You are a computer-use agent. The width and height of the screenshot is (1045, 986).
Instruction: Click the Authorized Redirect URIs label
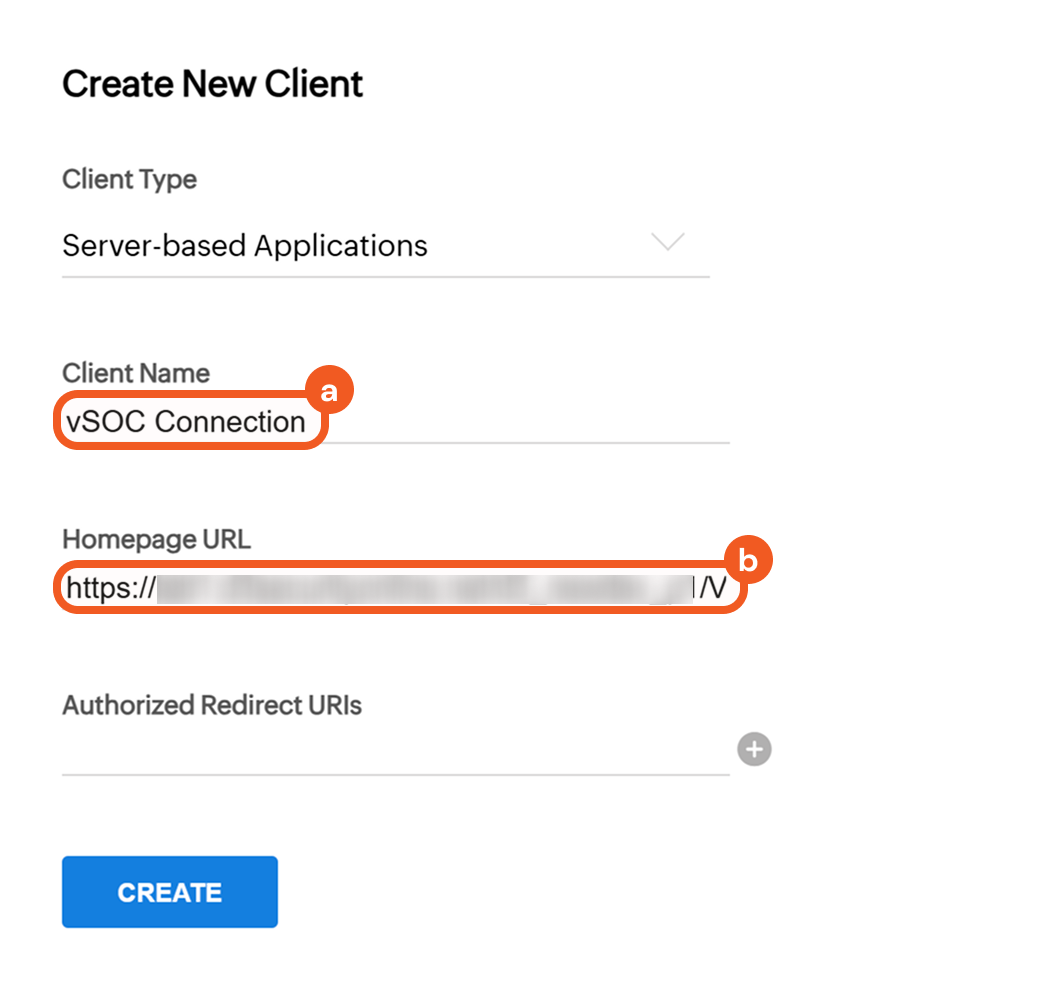[x=212, y=705]
